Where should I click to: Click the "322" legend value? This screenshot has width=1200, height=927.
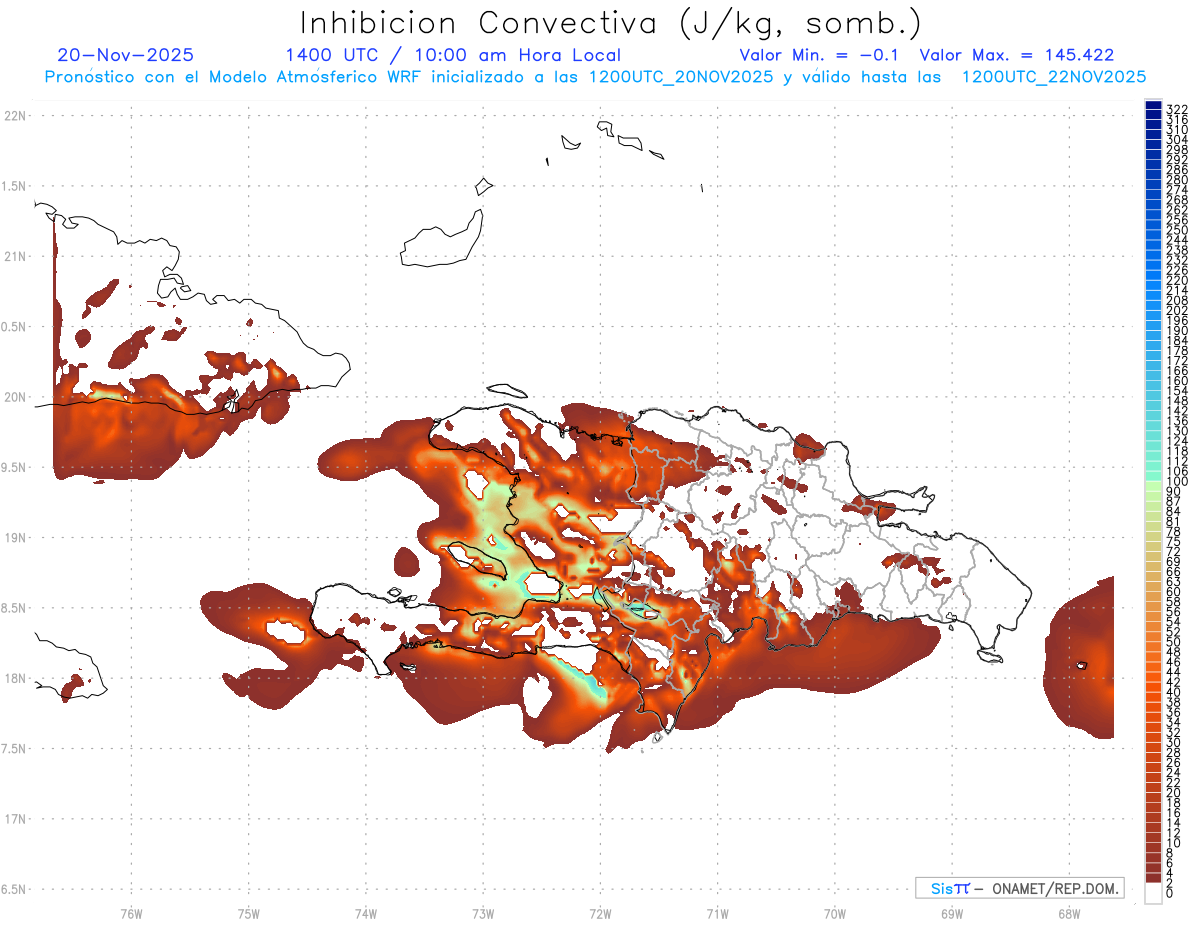coord(1176,109)
